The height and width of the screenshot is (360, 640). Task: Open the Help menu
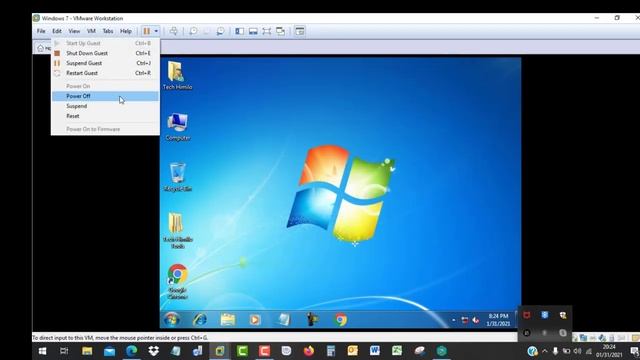pyautogui.click(x=126, y=31)
